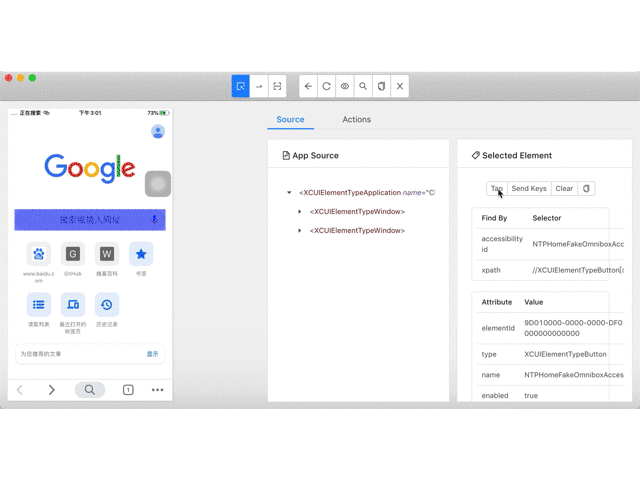Image resolution: width=640 pixels, height=480 pixels.
Task: Tap the AssistiveTouch floating button
Action: pos(158,184)
